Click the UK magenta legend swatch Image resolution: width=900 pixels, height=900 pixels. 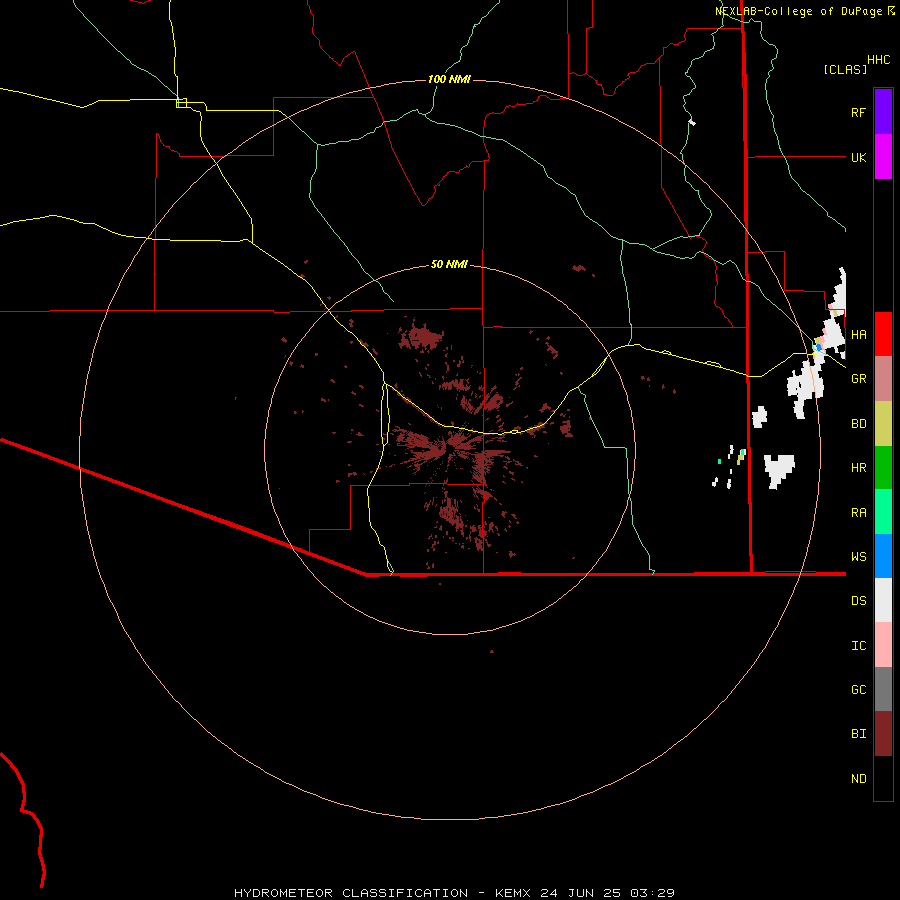point(883,157)
